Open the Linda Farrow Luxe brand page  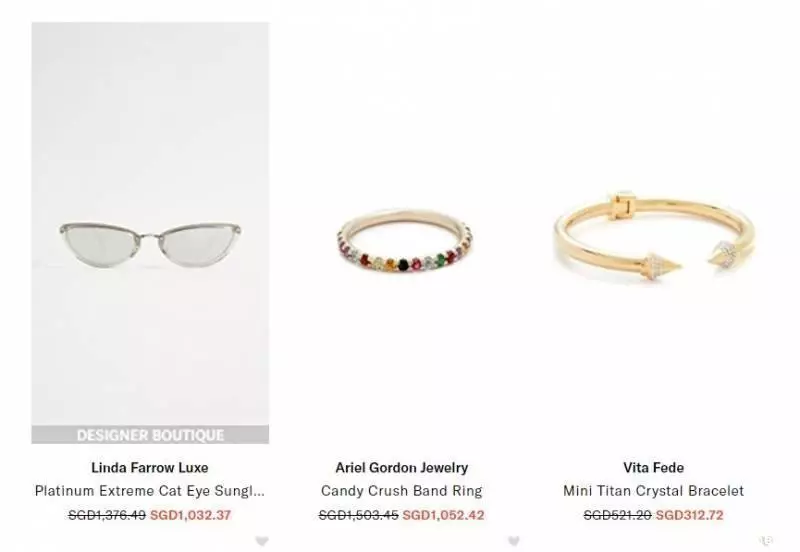click(150, 467)
